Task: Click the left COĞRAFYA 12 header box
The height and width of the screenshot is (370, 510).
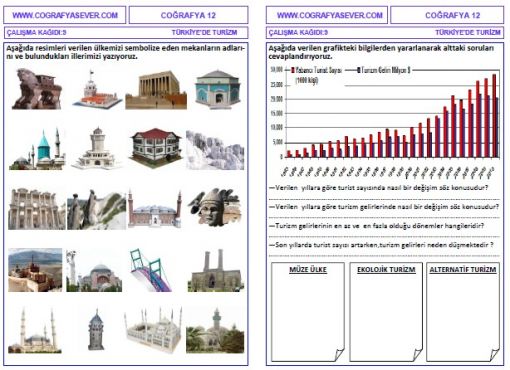Action: tap(188, 15)
